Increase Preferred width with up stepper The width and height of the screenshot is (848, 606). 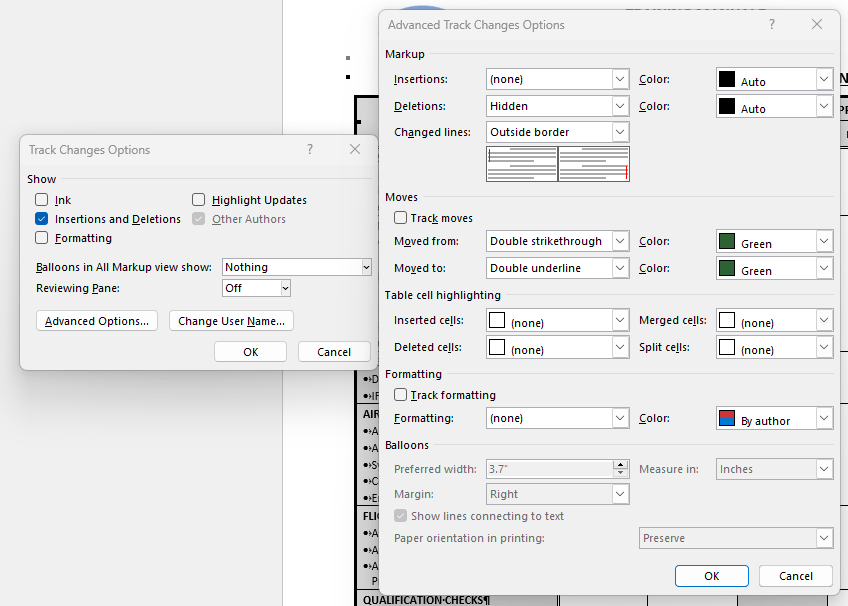click(621, 464)
